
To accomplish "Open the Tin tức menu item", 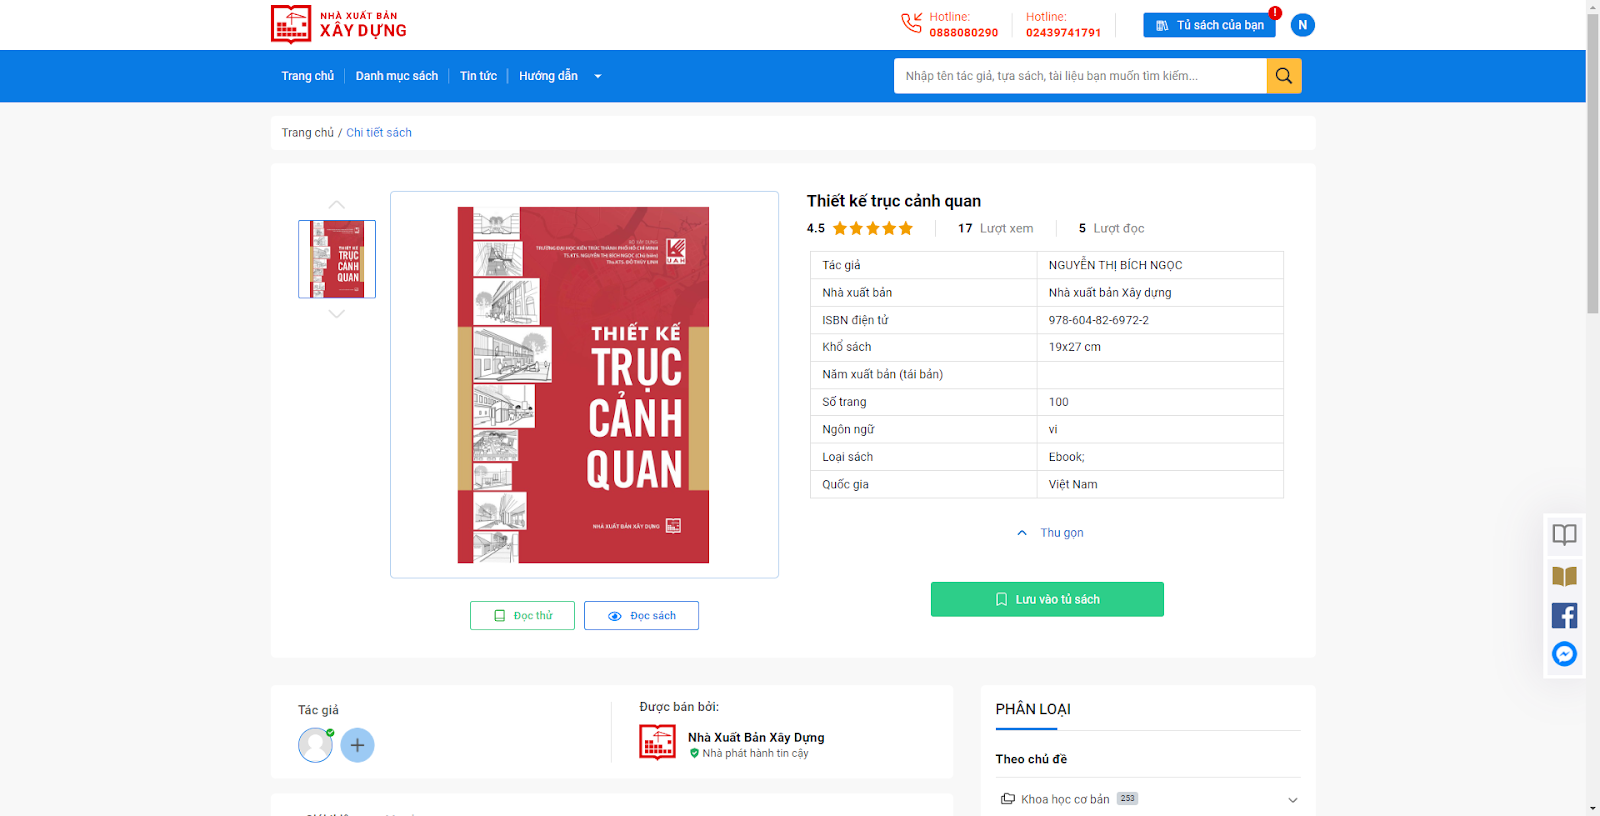I will tap(478, 76).
